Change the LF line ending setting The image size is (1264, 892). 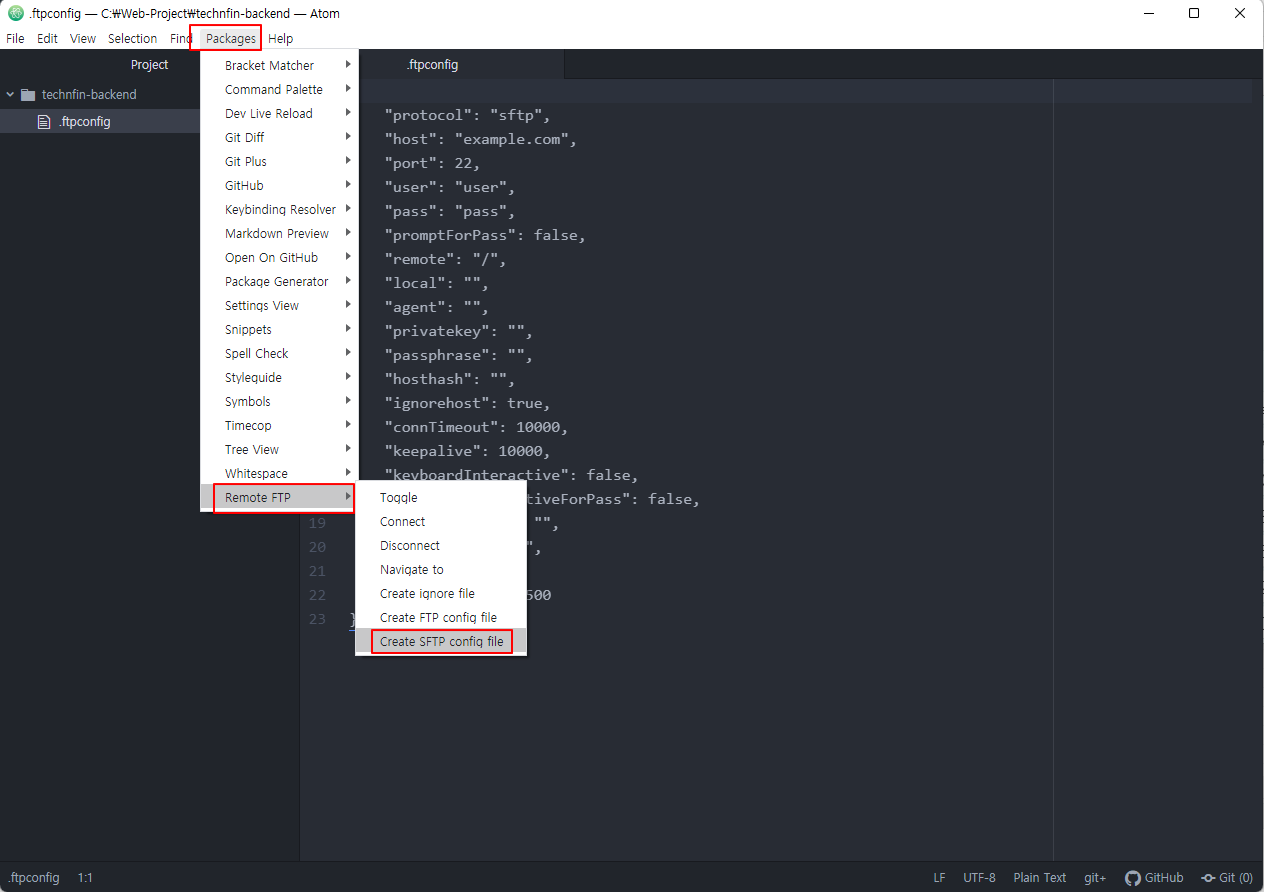click(939, 877)
